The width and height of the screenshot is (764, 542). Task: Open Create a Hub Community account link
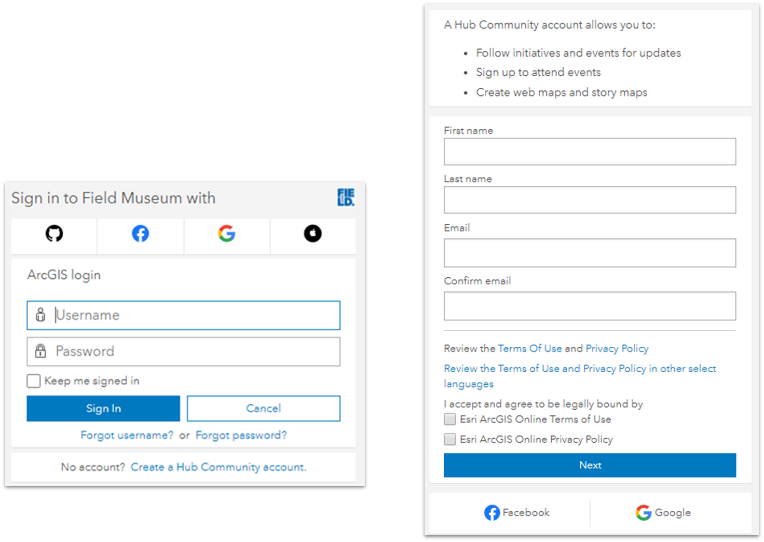point(218,467)
